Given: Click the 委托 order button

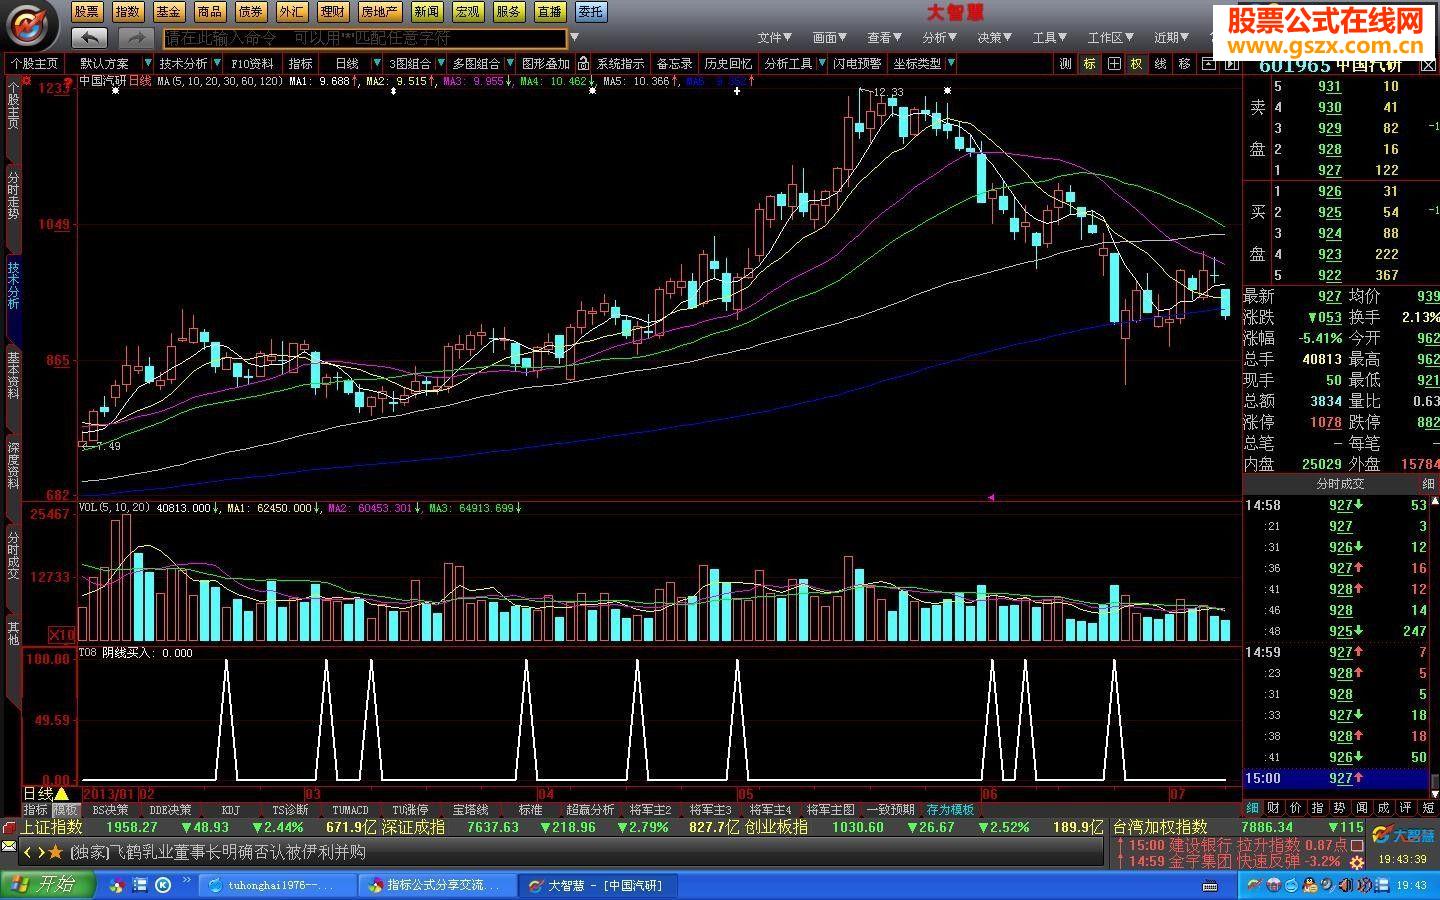Looking at the screenshot, I should pyautogui.click(x=591, y=12).
